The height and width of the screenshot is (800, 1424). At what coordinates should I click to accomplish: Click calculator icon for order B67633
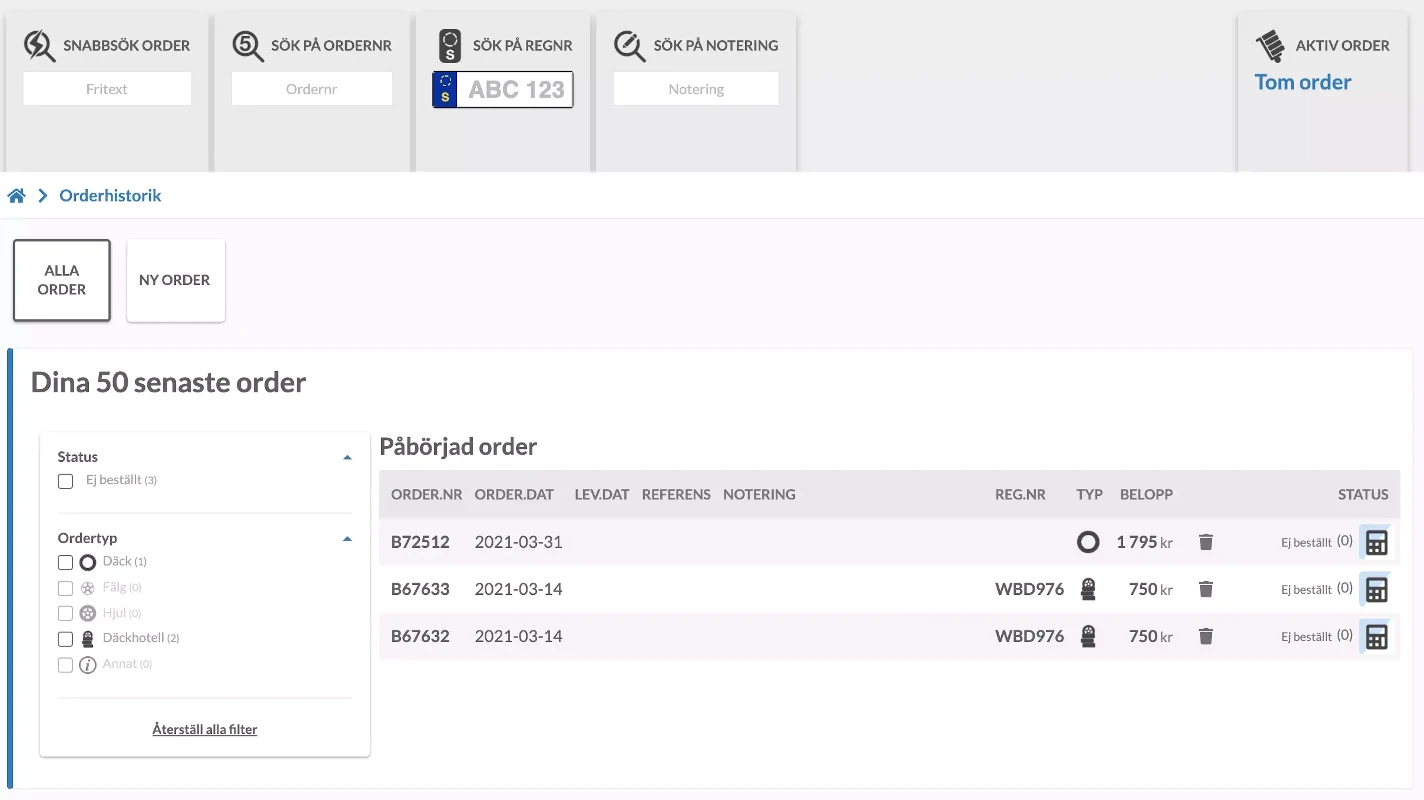(1376, 589)
